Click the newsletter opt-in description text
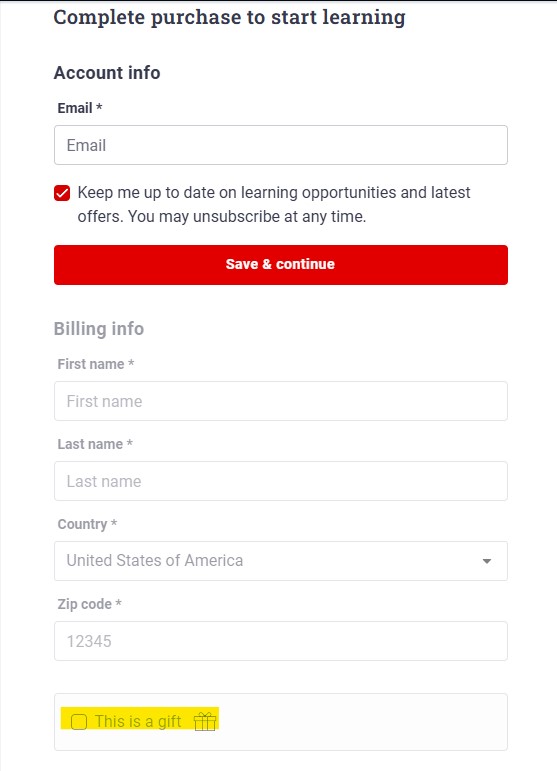The image size is (557, 771). click(274, 204)
